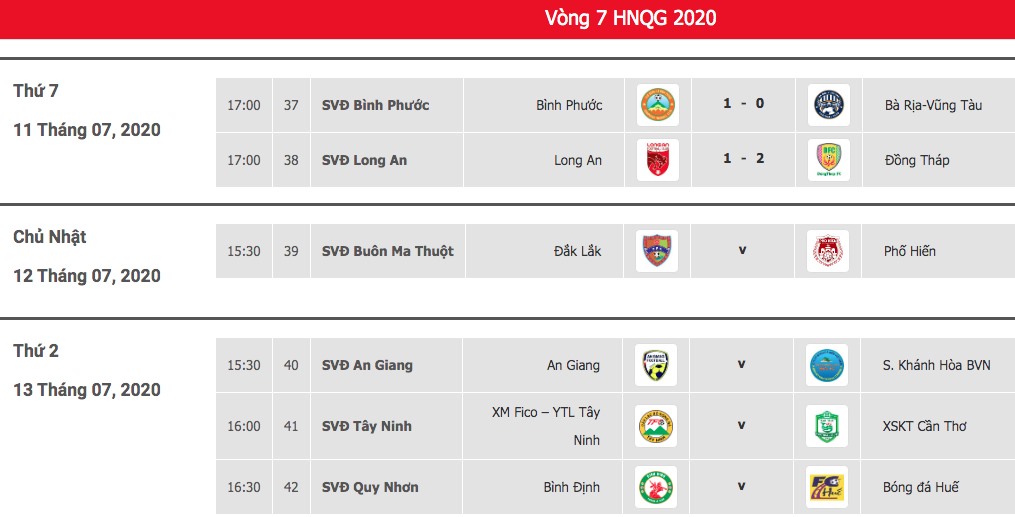
Task: Open the 1 - 0 match result
Action: [743, 104]
